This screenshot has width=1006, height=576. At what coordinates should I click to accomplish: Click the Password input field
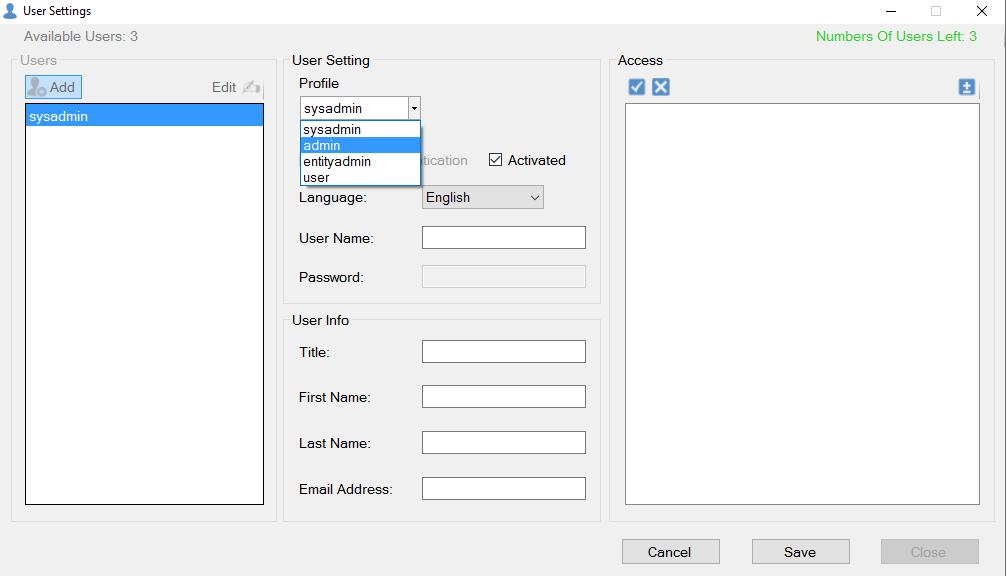coord(504,276)
